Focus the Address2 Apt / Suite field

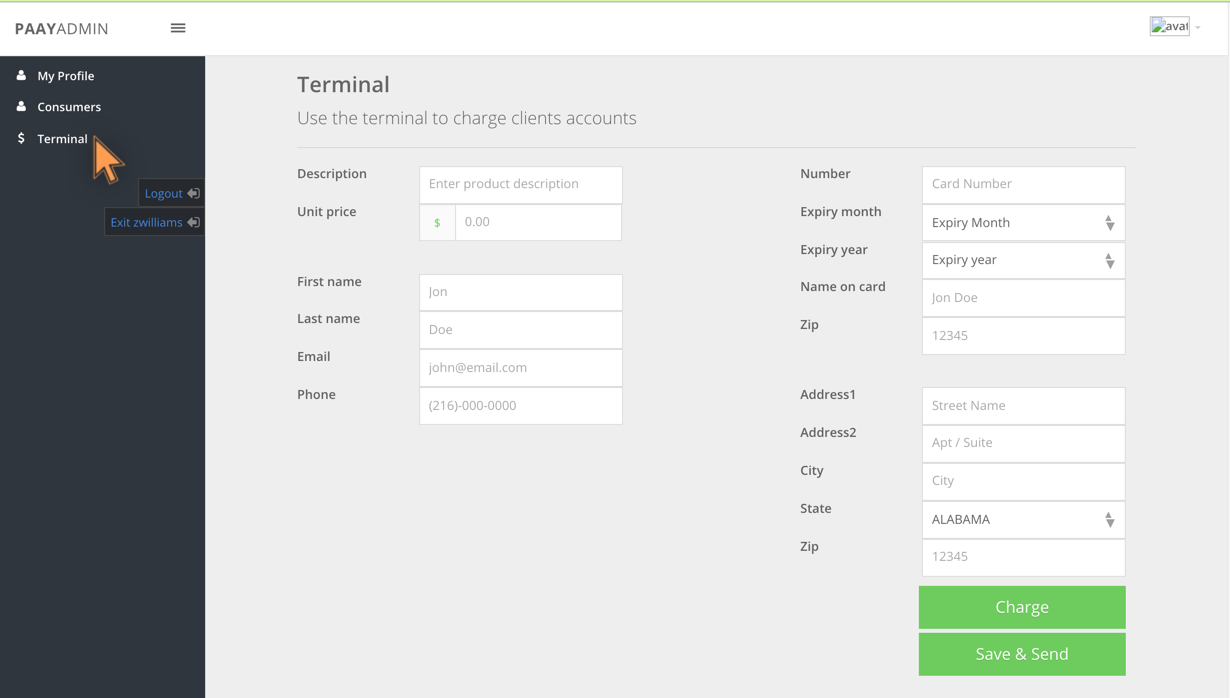(1023, 443)
